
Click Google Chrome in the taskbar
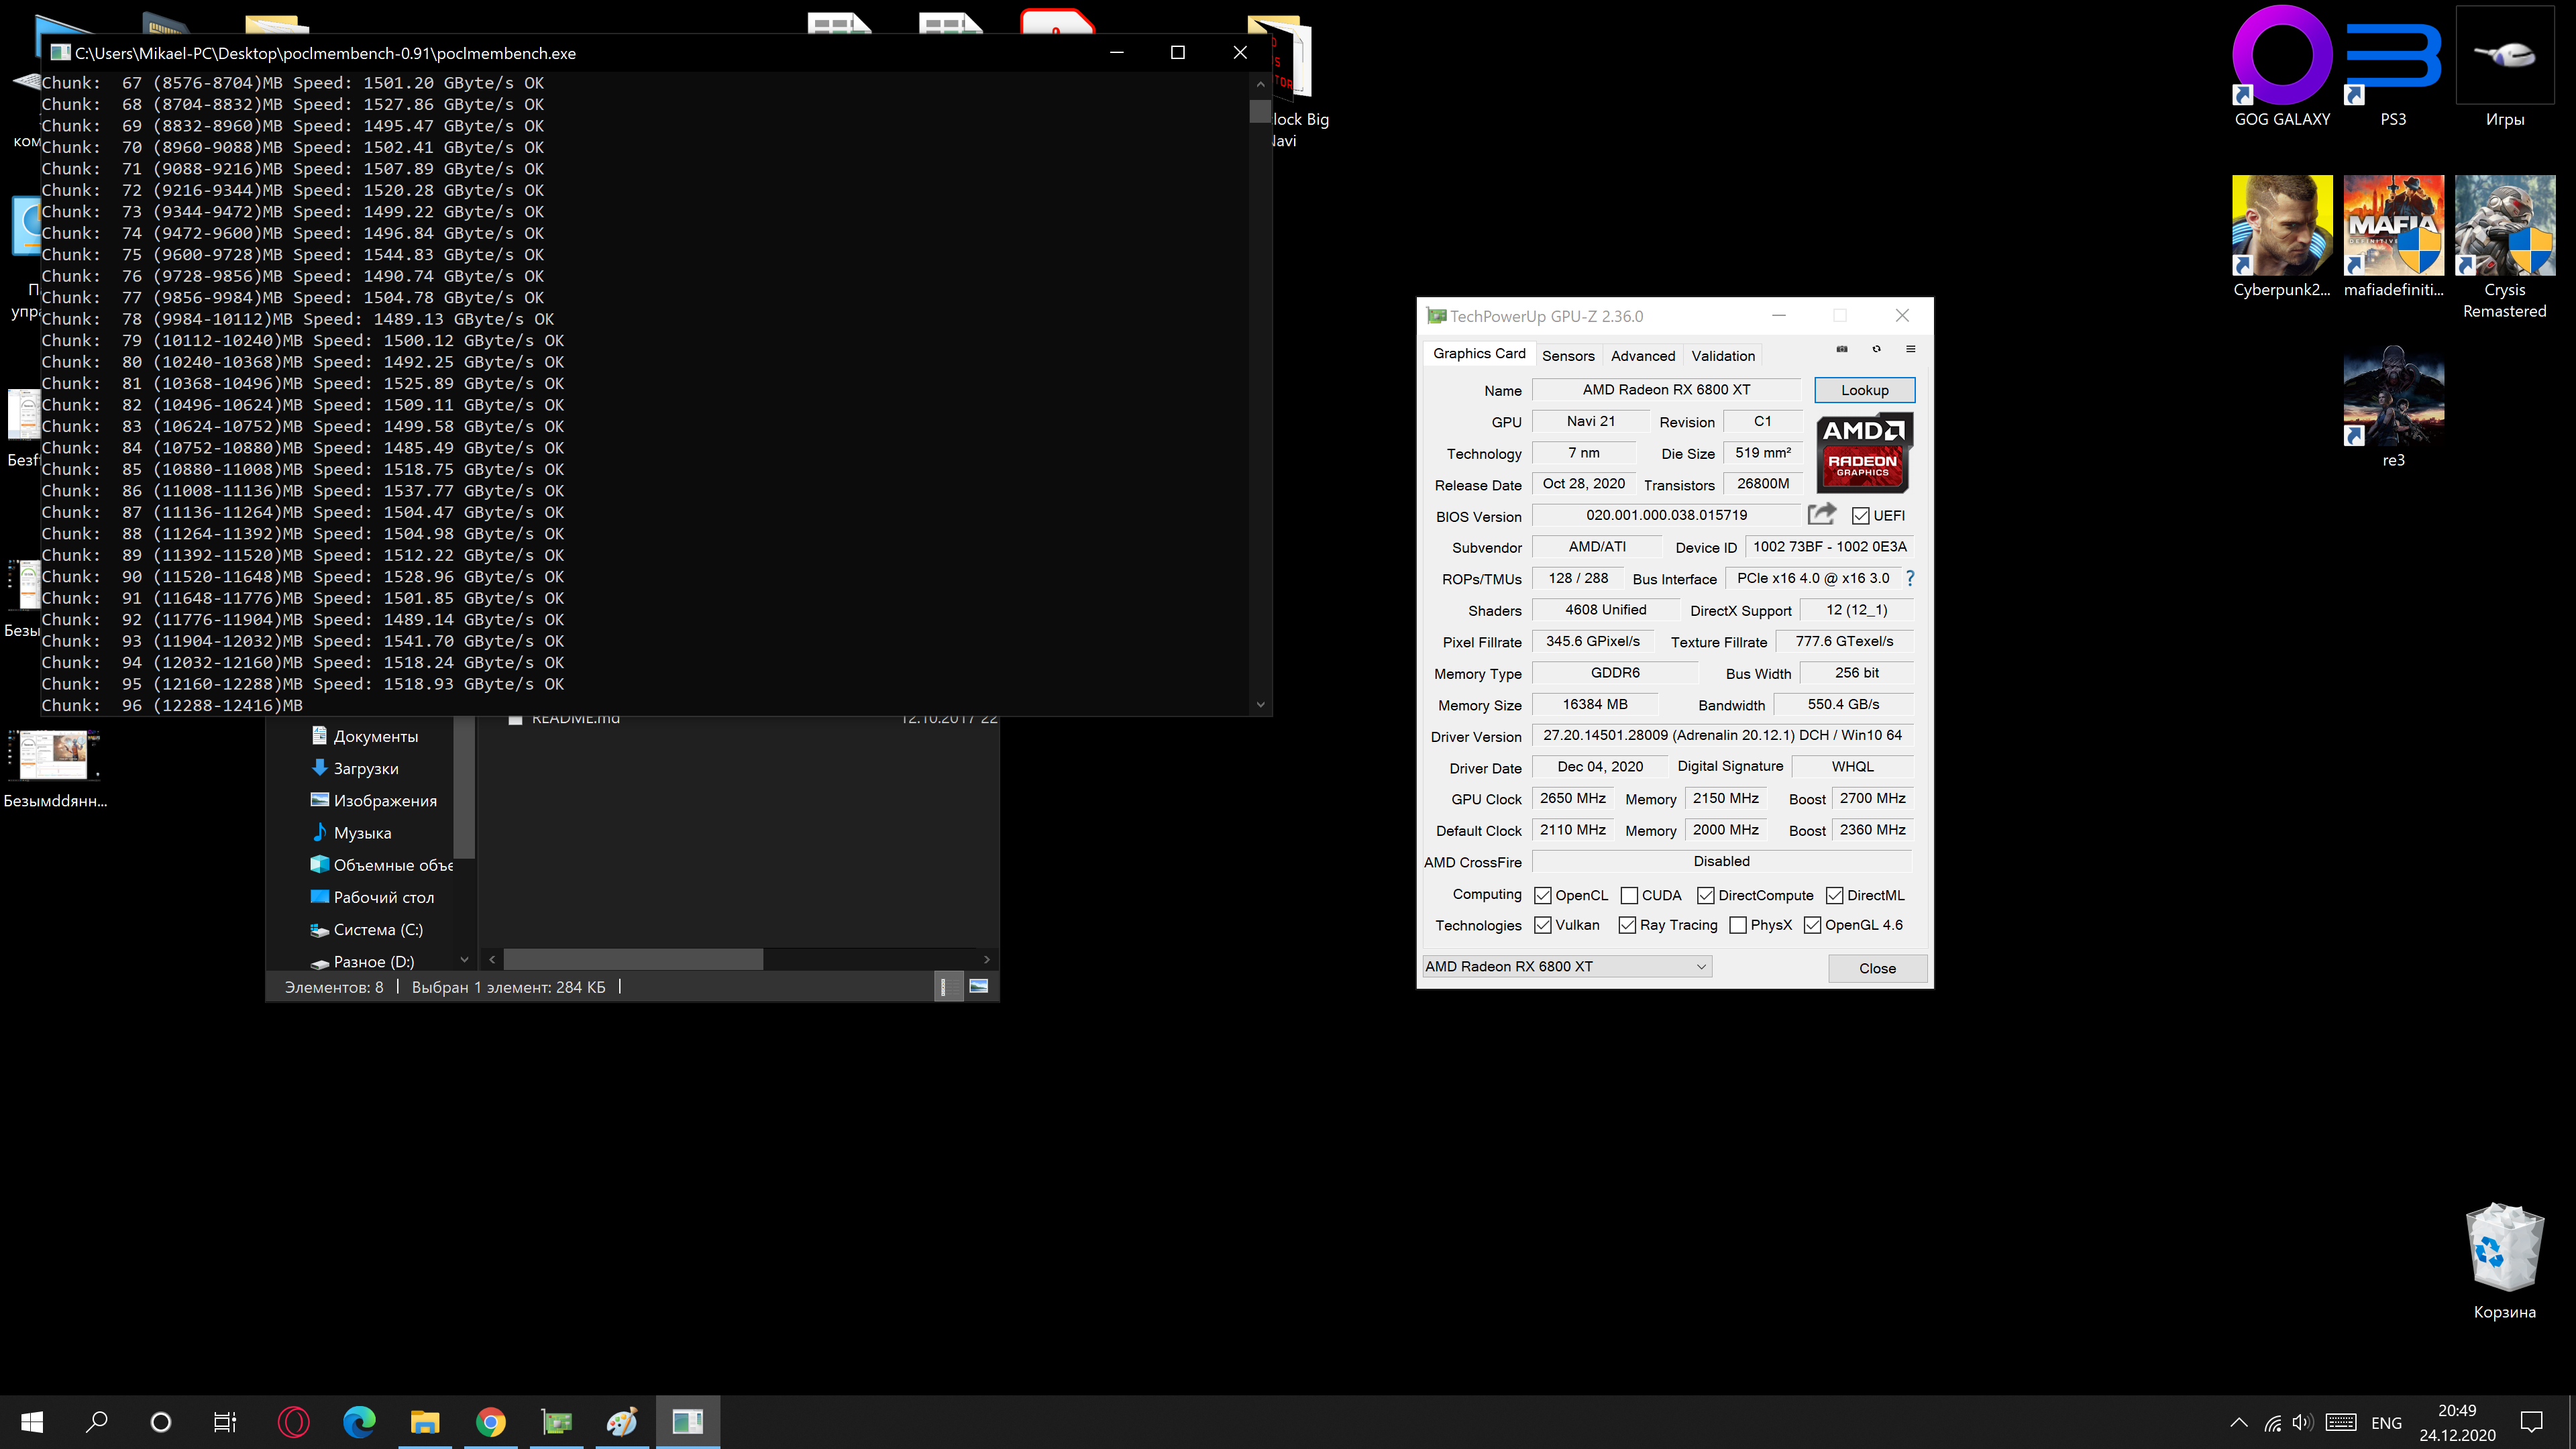pos(490,1421)
